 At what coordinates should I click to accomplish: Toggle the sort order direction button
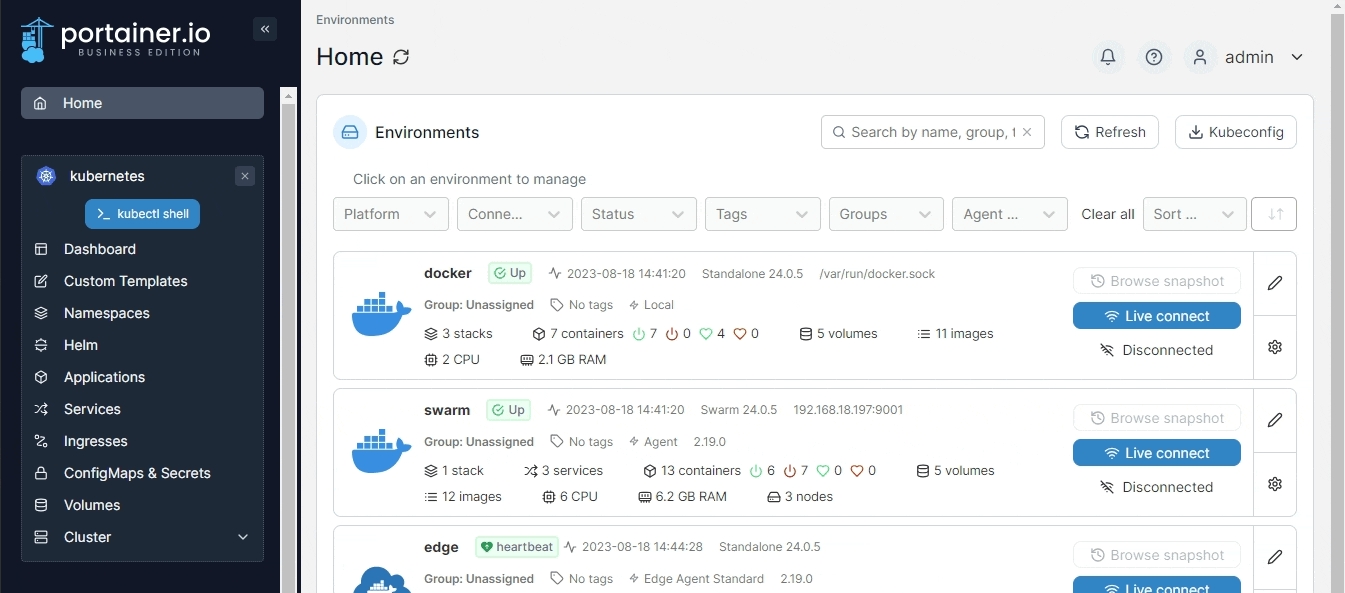[1274, 214]
